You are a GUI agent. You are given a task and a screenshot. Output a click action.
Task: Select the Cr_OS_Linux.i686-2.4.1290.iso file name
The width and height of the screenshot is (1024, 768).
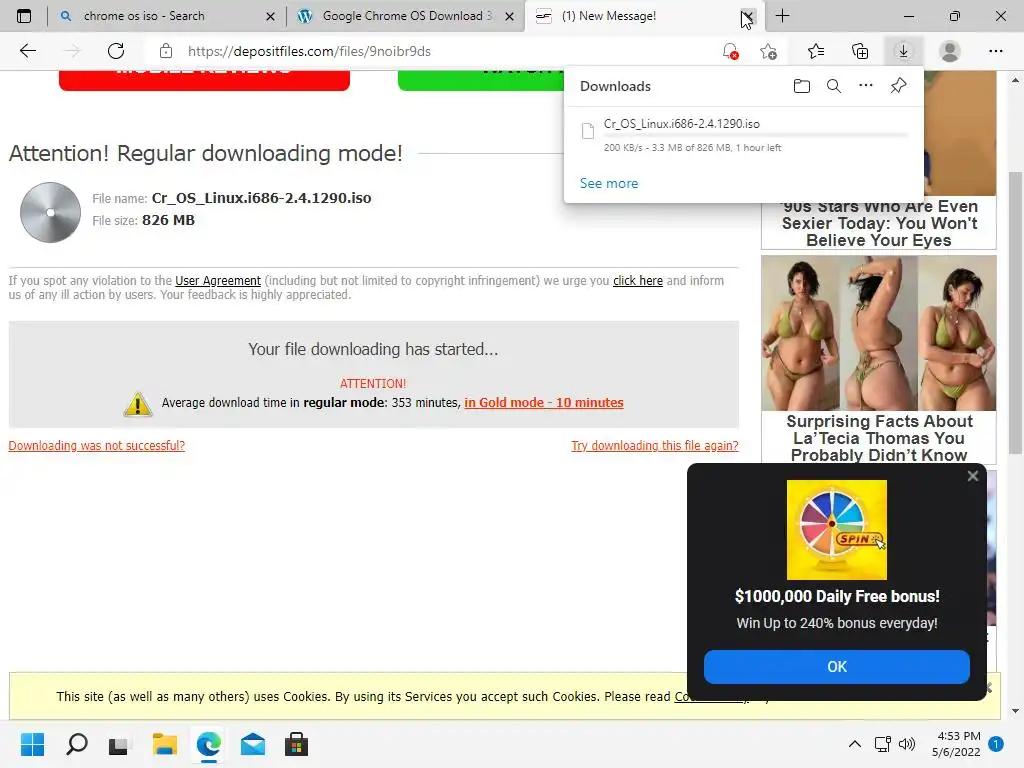coord(261,198)
